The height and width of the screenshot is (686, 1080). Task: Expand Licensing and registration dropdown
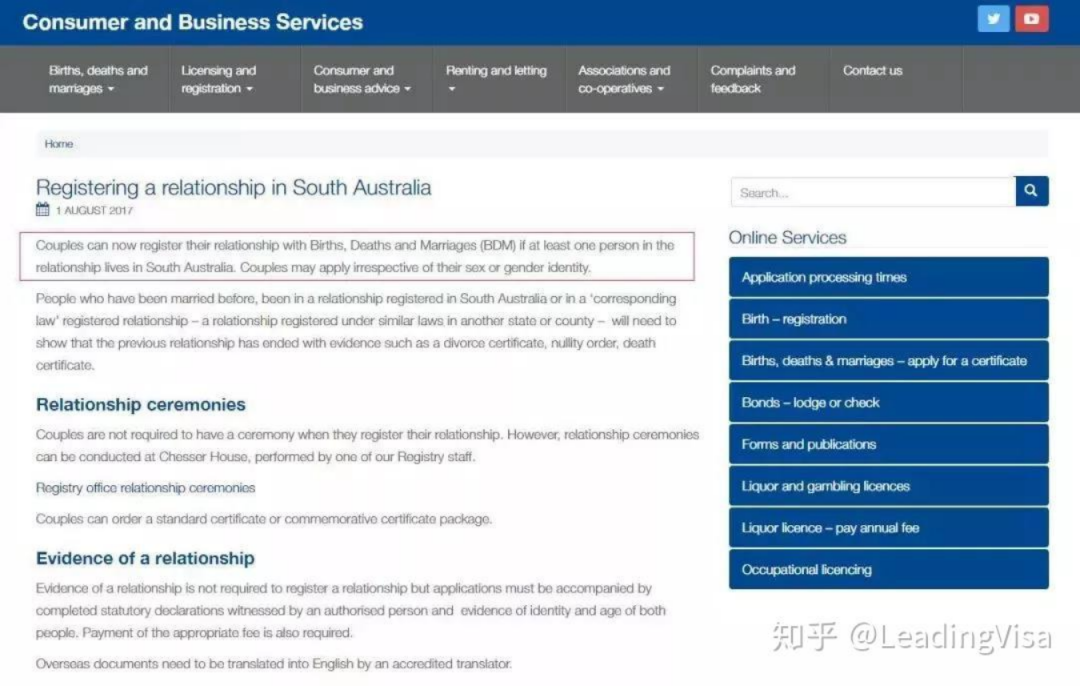218,79
